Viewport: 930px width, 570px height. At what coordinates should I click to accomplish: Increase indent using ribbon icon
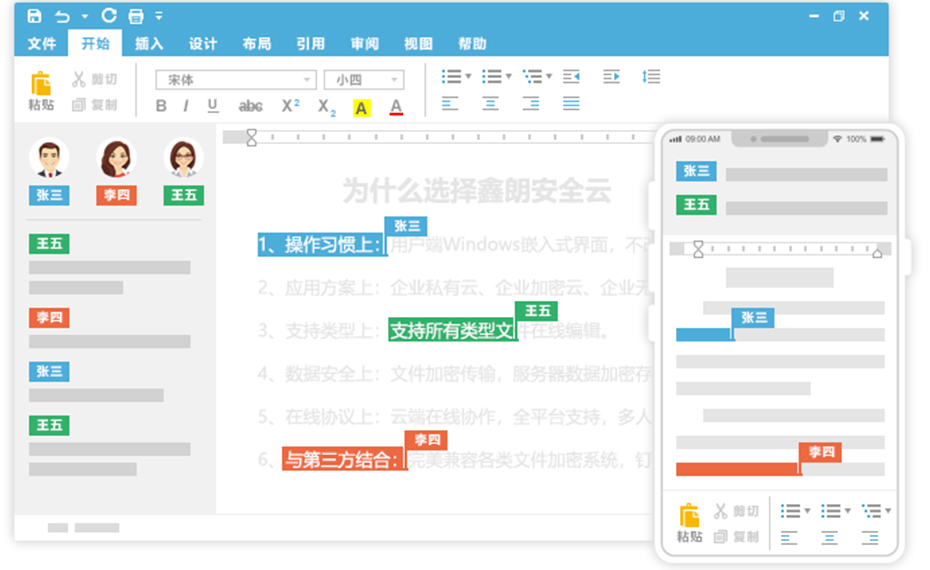[x=611, y=76]
